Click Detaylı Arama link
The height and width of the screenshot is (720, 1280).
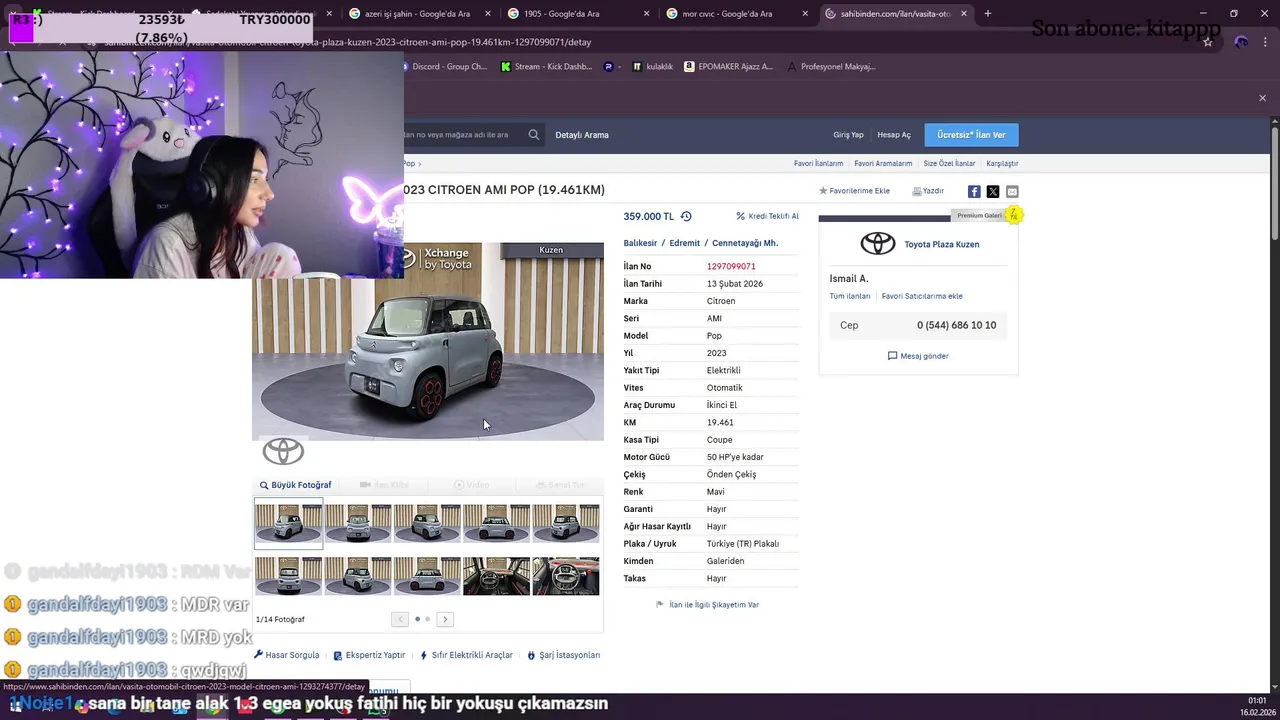click(x=582, y=135)
